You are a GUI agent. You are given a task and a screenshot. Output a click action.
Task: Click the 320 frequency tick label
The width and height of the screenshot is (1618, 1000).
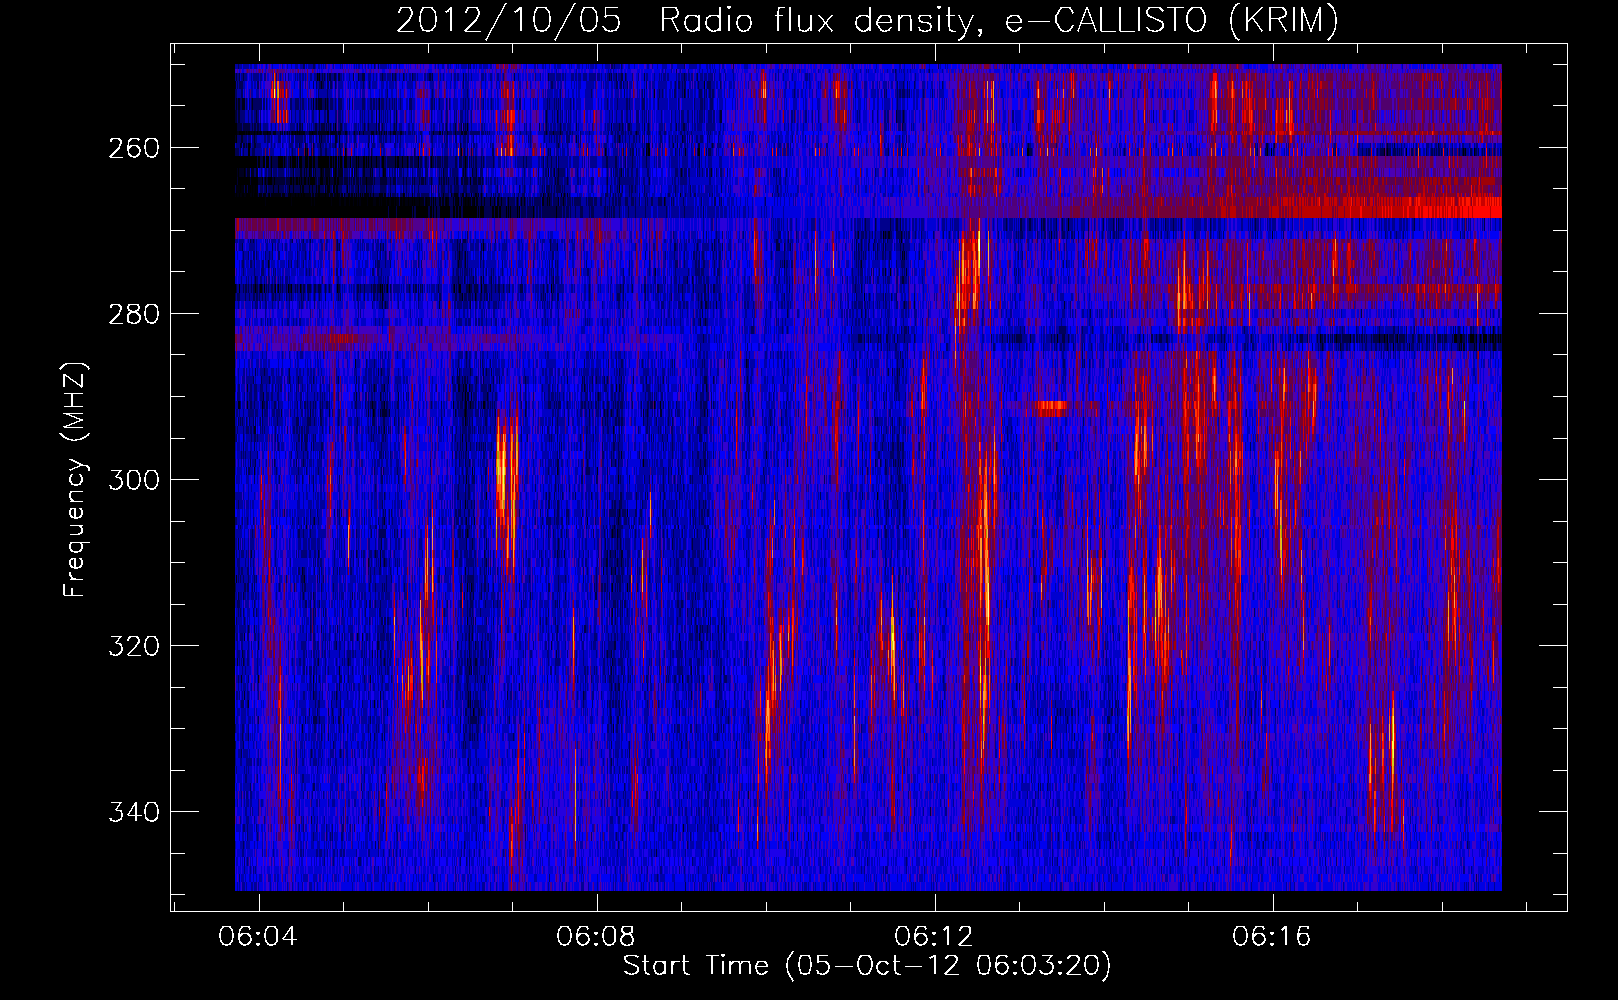[x=133, y=646]
